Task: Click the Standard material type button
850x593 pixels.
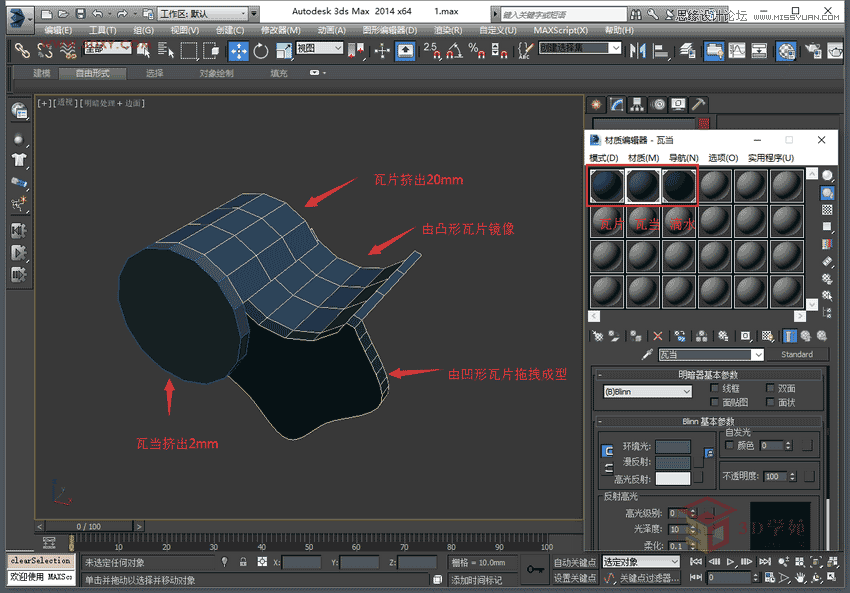Action: [797, 355]
